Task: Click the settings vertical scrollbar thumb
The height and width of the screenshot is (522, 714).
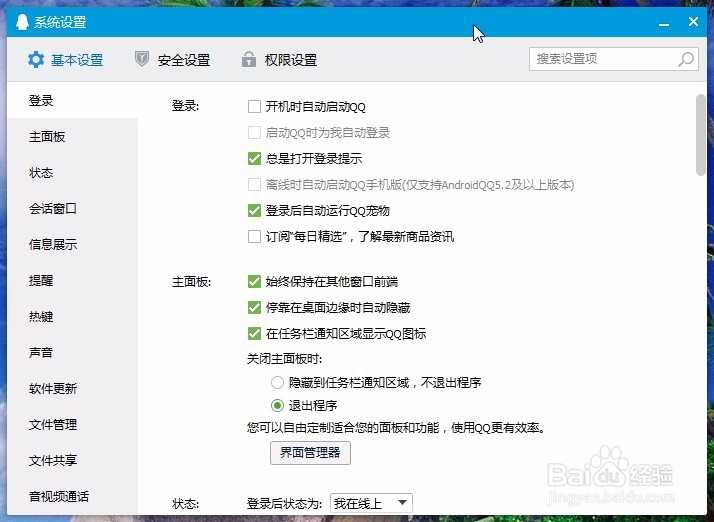Action: pos(701,134)
